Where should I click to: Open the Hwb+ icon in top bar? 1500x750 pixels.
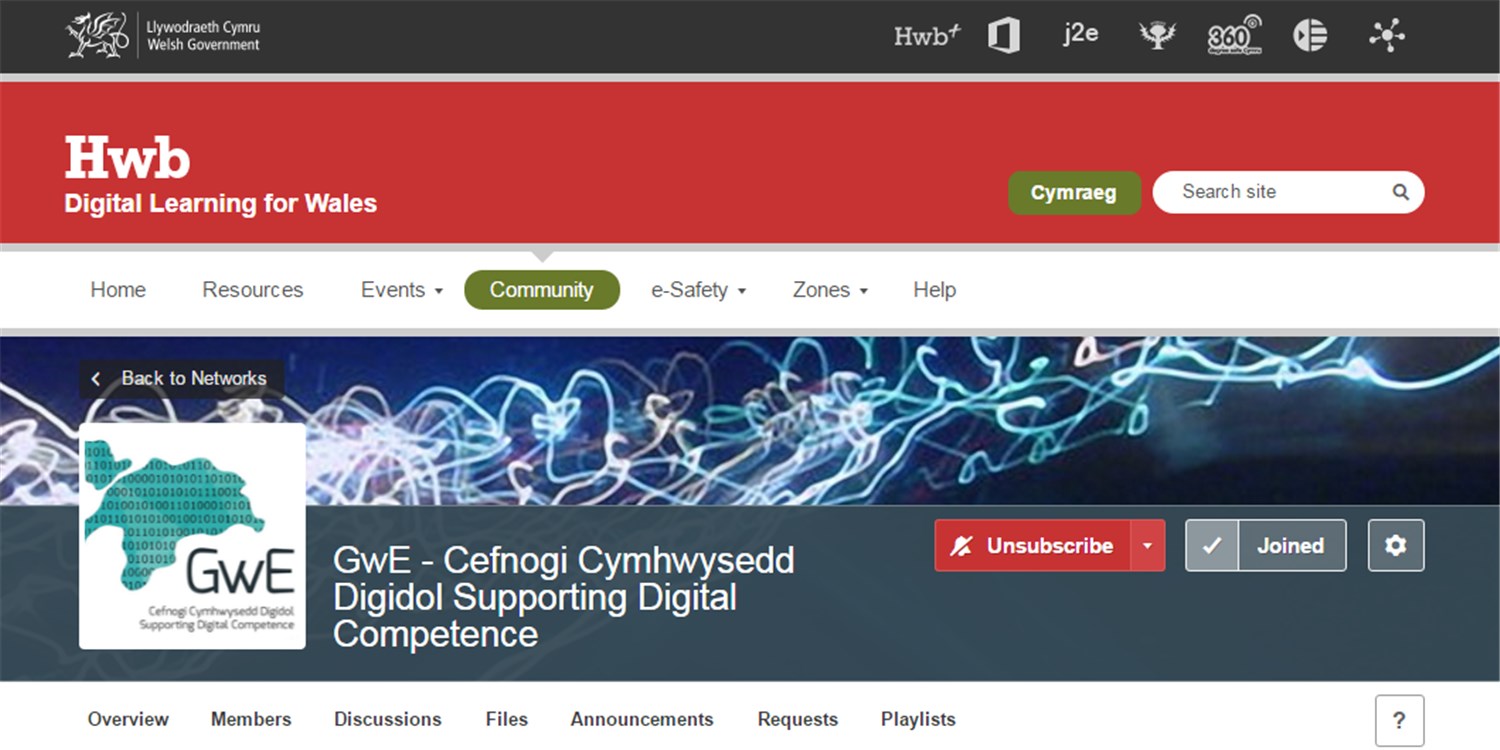click(926, 36)
